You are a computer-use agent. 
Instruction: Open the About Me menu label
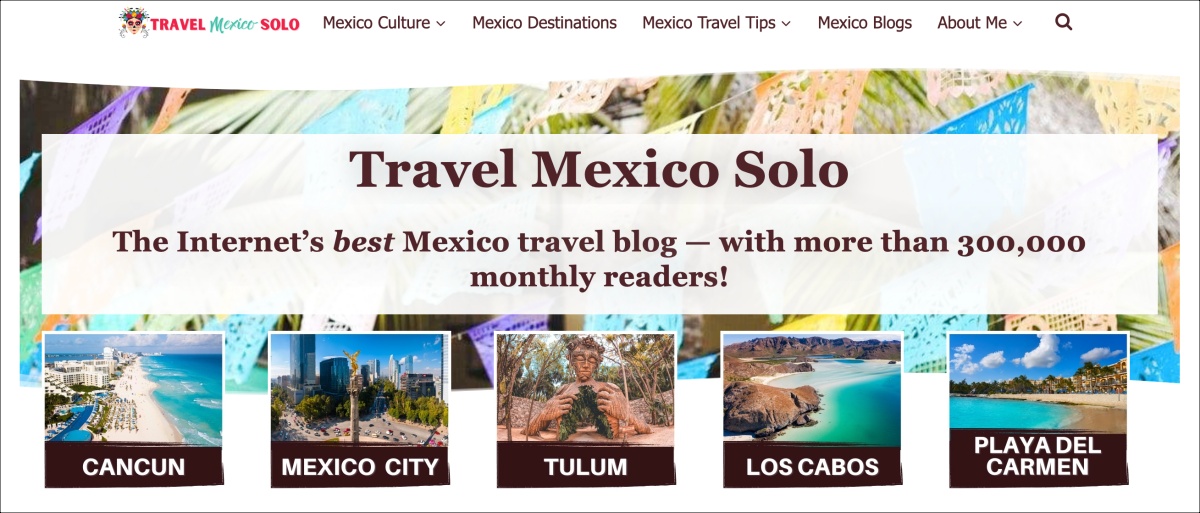[x=973, y=22]
